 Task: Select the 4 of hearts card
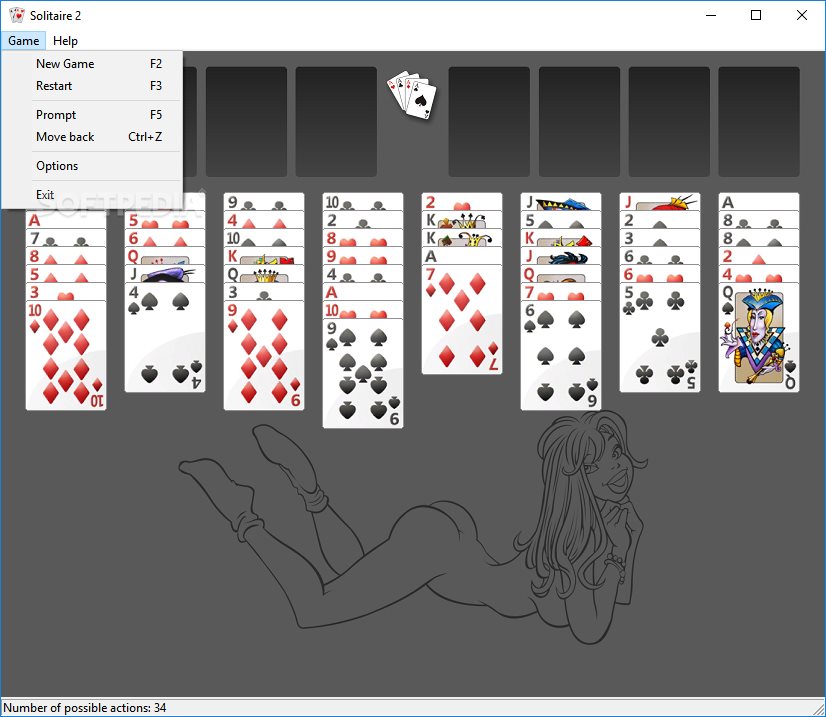(759, 274)
